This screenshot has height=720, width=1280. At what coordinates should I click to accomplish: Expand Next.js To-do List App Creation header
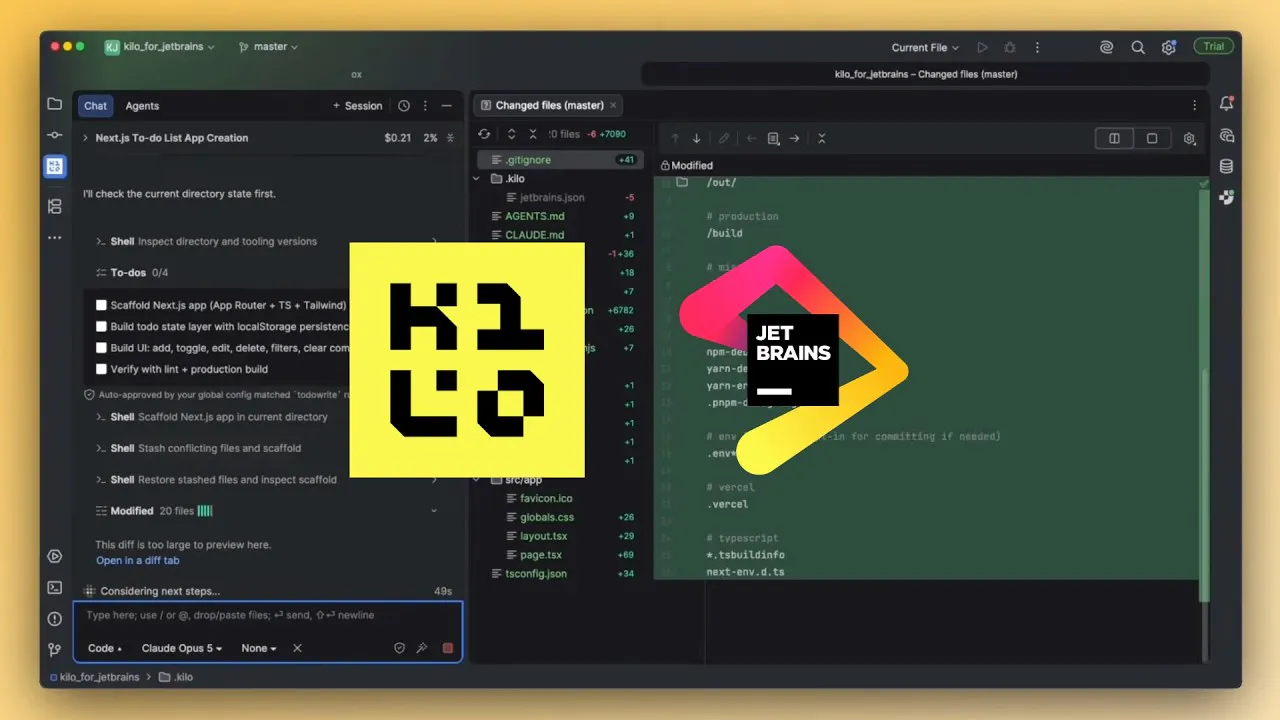[x=86, y=138]
